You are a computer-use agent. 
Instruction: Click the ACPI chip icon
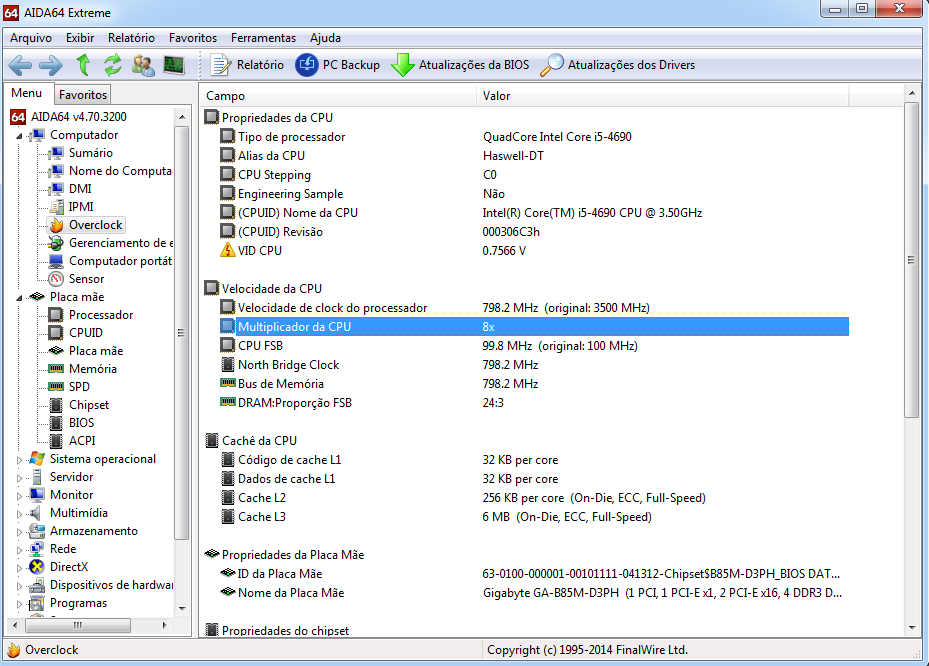click(56, 441)
